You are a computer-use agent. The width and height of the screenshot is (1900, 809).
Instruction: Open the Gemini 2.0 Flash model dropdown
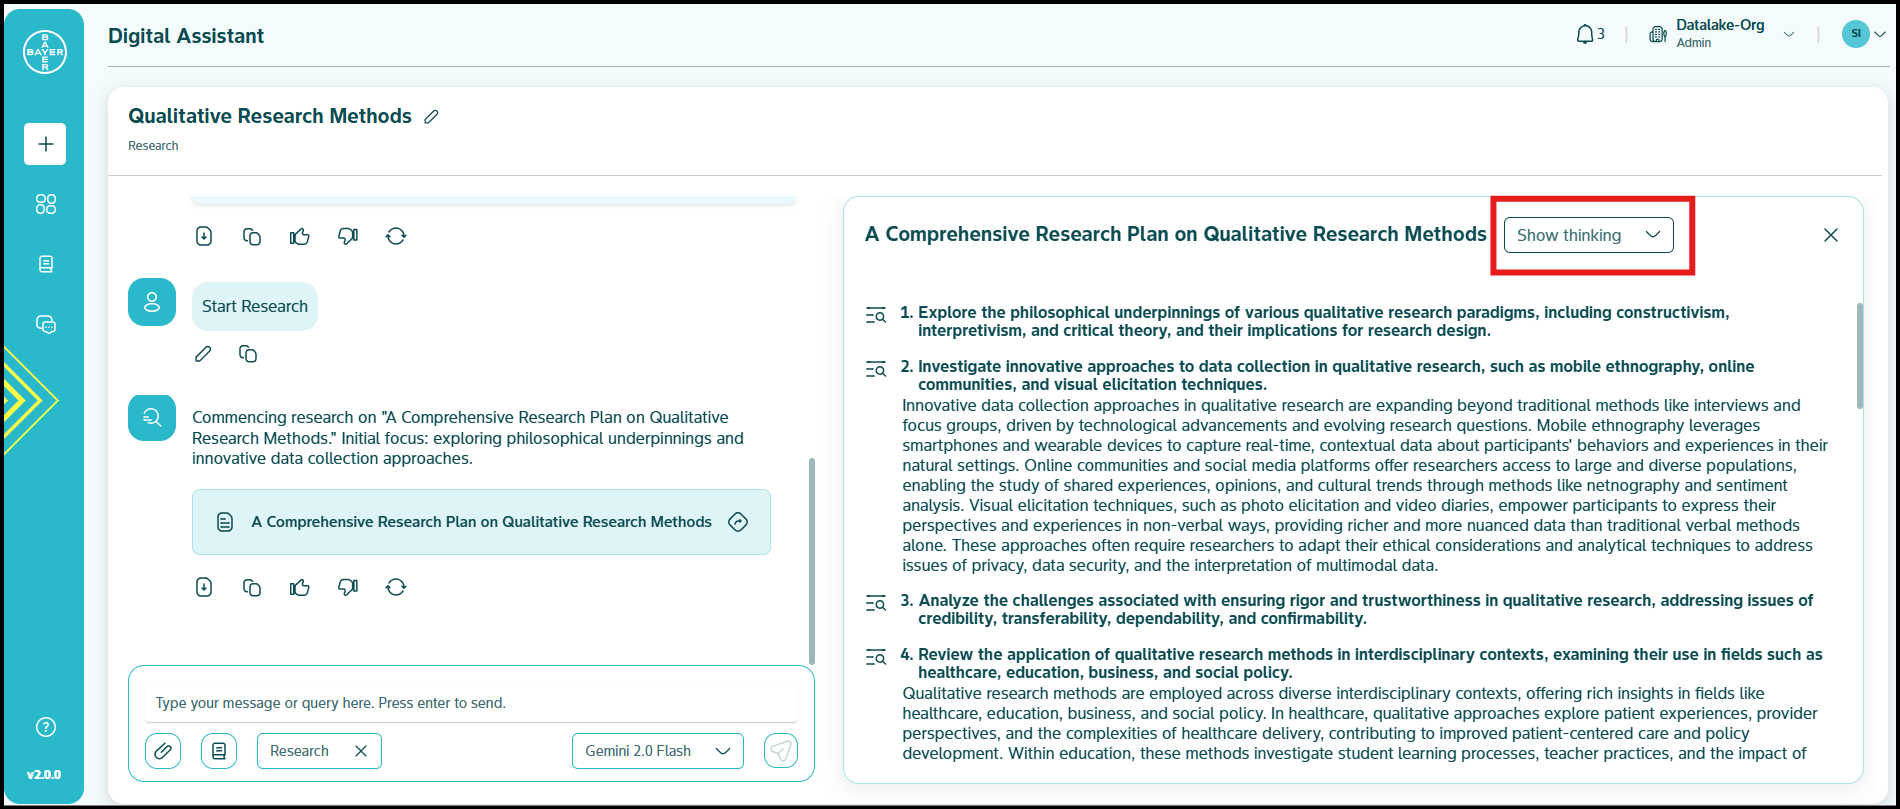(x=657, y=751)
